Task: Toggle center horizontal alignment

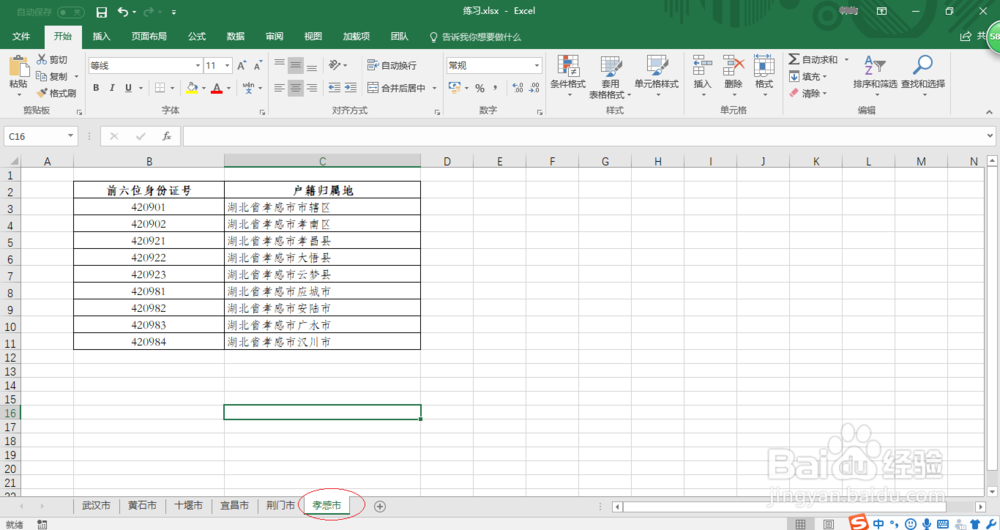Action: point(295,88)
